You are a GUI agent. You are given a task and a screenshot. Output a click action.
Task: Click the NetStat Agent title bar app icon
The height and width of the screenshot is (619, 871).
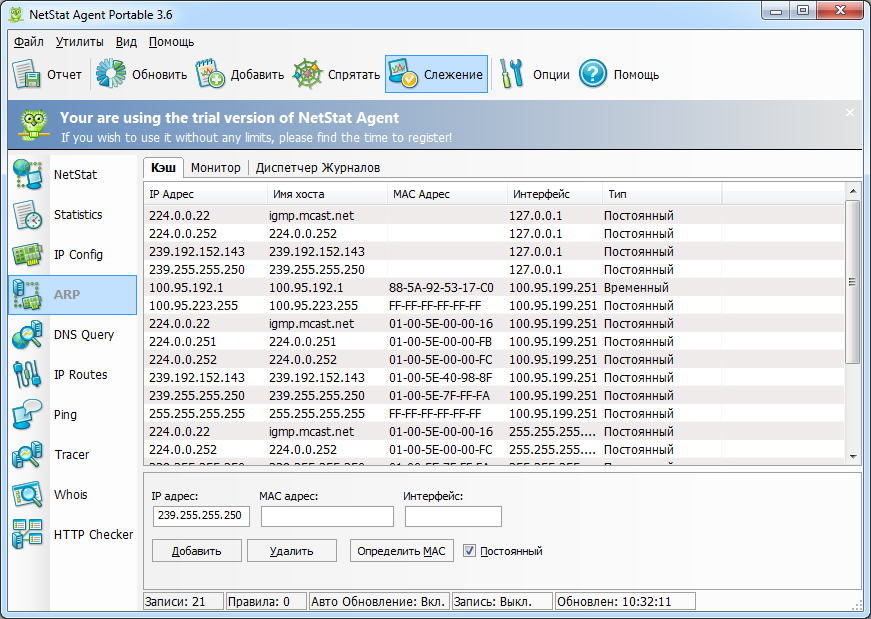pyautogui.click(x=16, y=14)
